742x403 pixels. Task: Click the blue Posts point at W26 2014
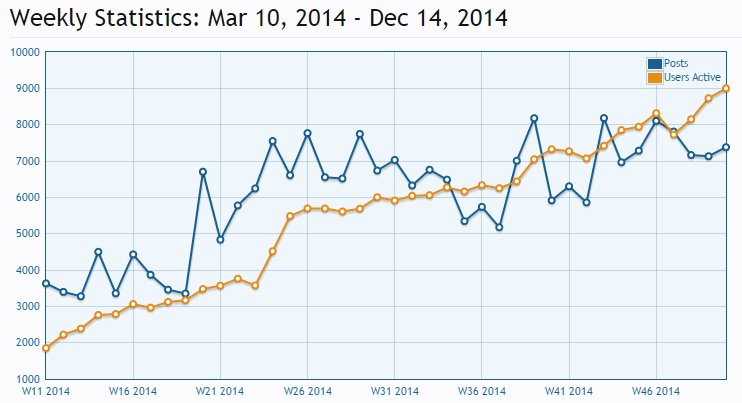coord(308,133)
